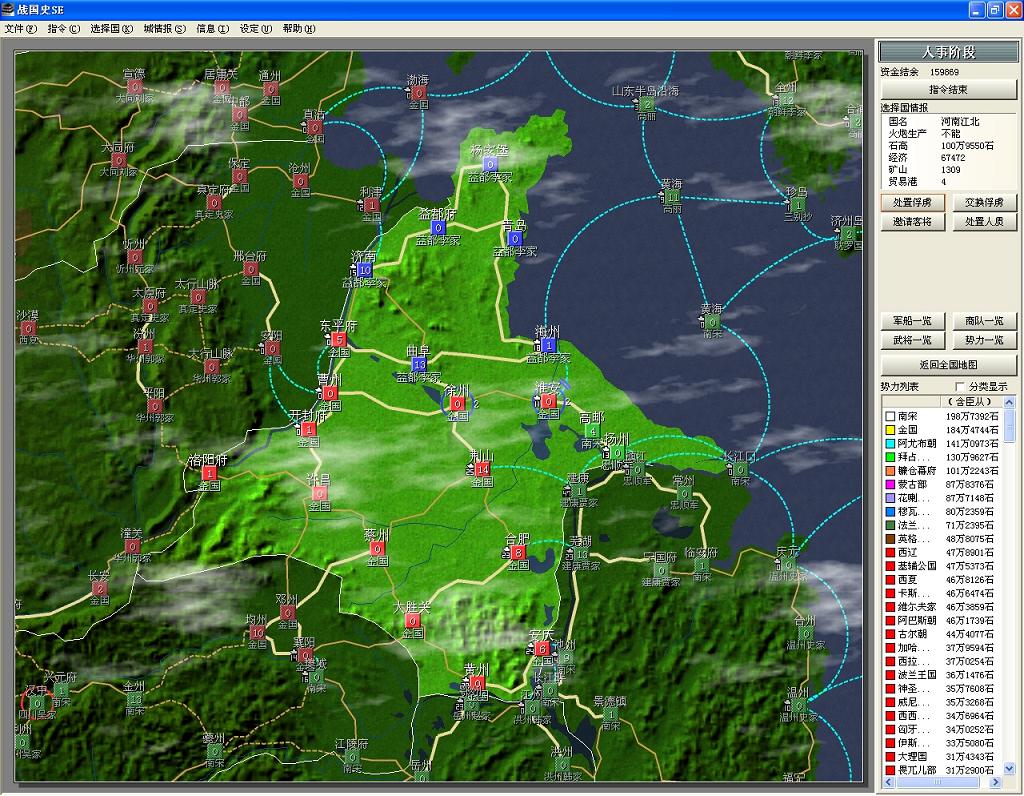1024x796 pixels.
Task: Select the 洛阳府 city marker
Action: (209, 472)
